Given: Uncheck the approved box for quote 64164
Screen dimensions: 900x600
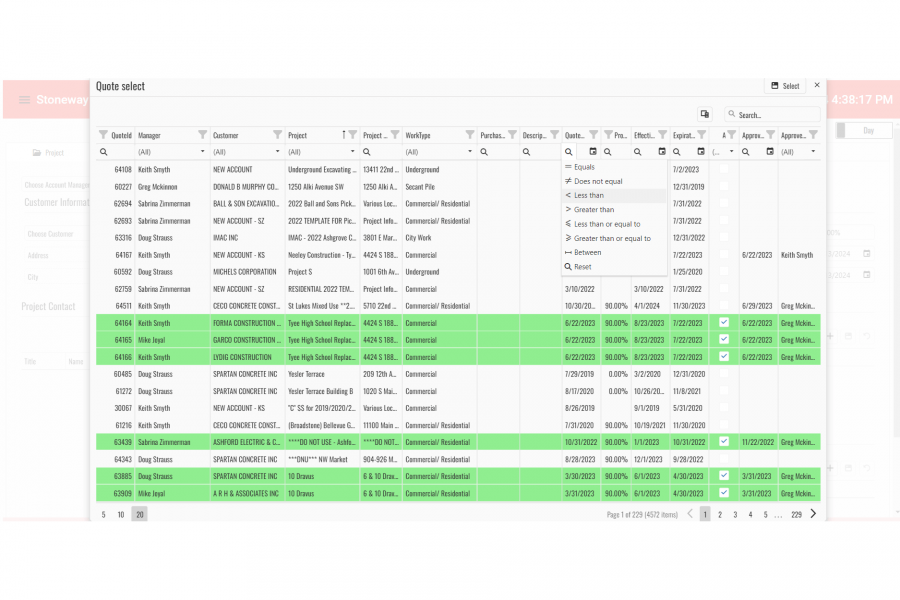Looking at the screenshot, I should point(724,322).
